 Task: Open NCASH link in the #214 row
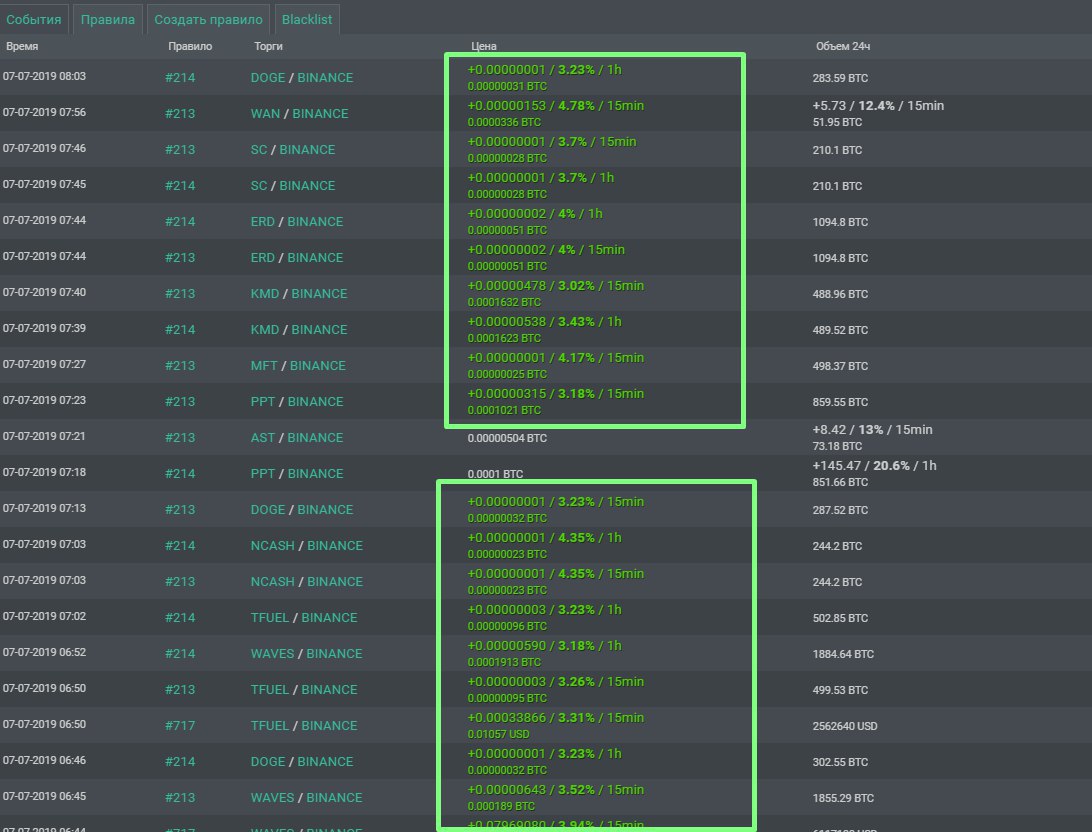click(x=272, y=546)
